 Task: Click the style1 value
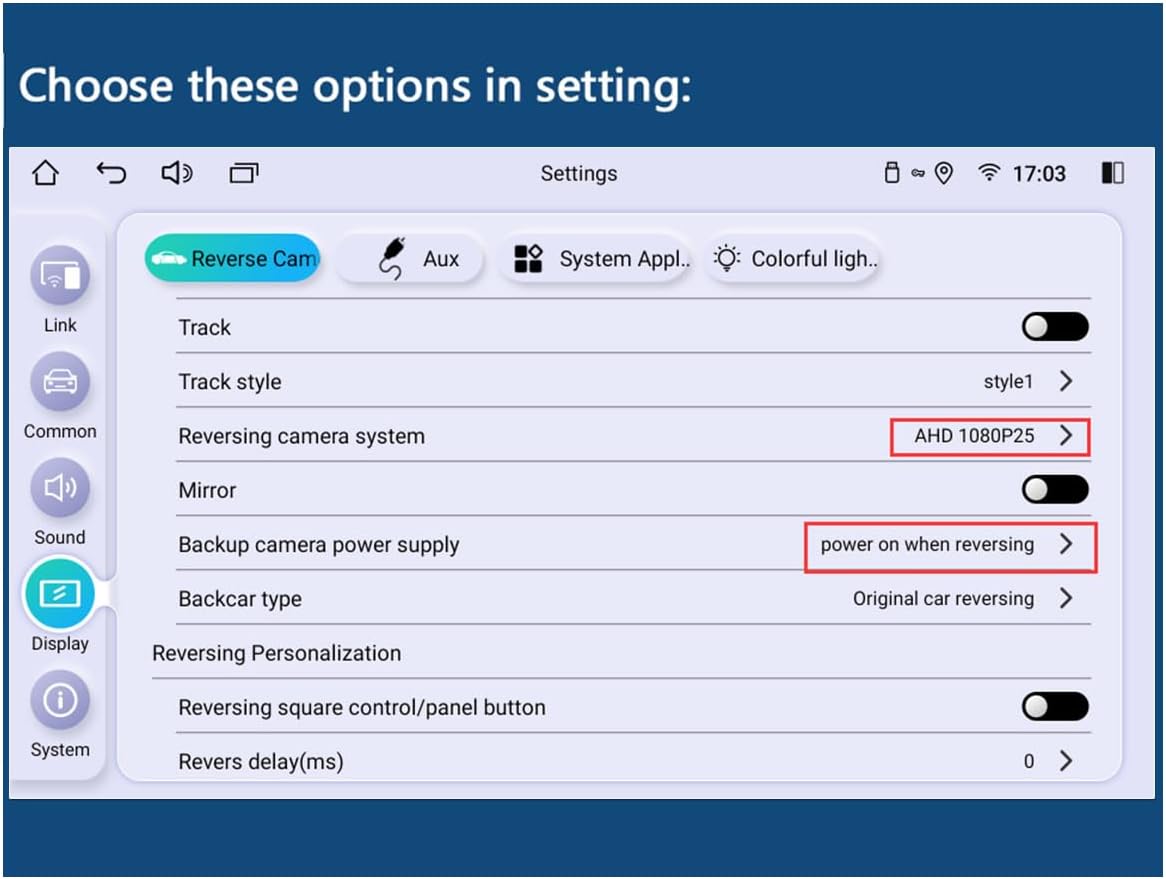(x=1008, y=381)
